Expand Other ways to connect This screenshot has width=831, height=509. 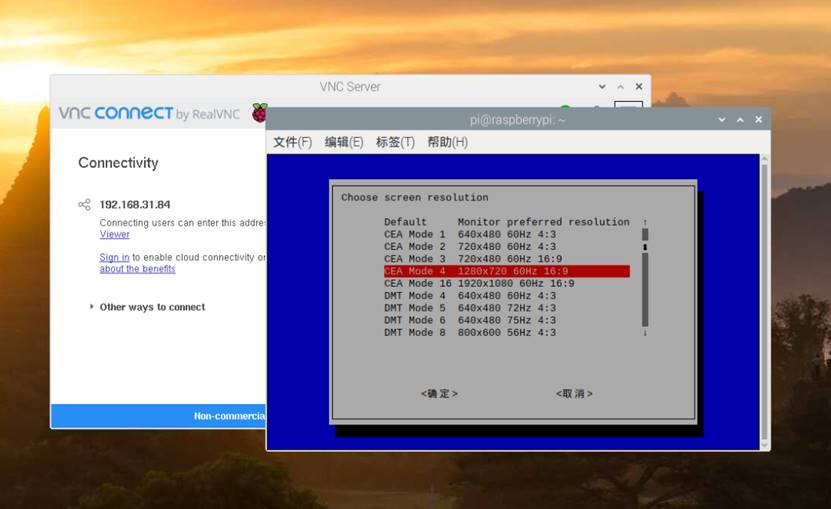click(148, 307)
